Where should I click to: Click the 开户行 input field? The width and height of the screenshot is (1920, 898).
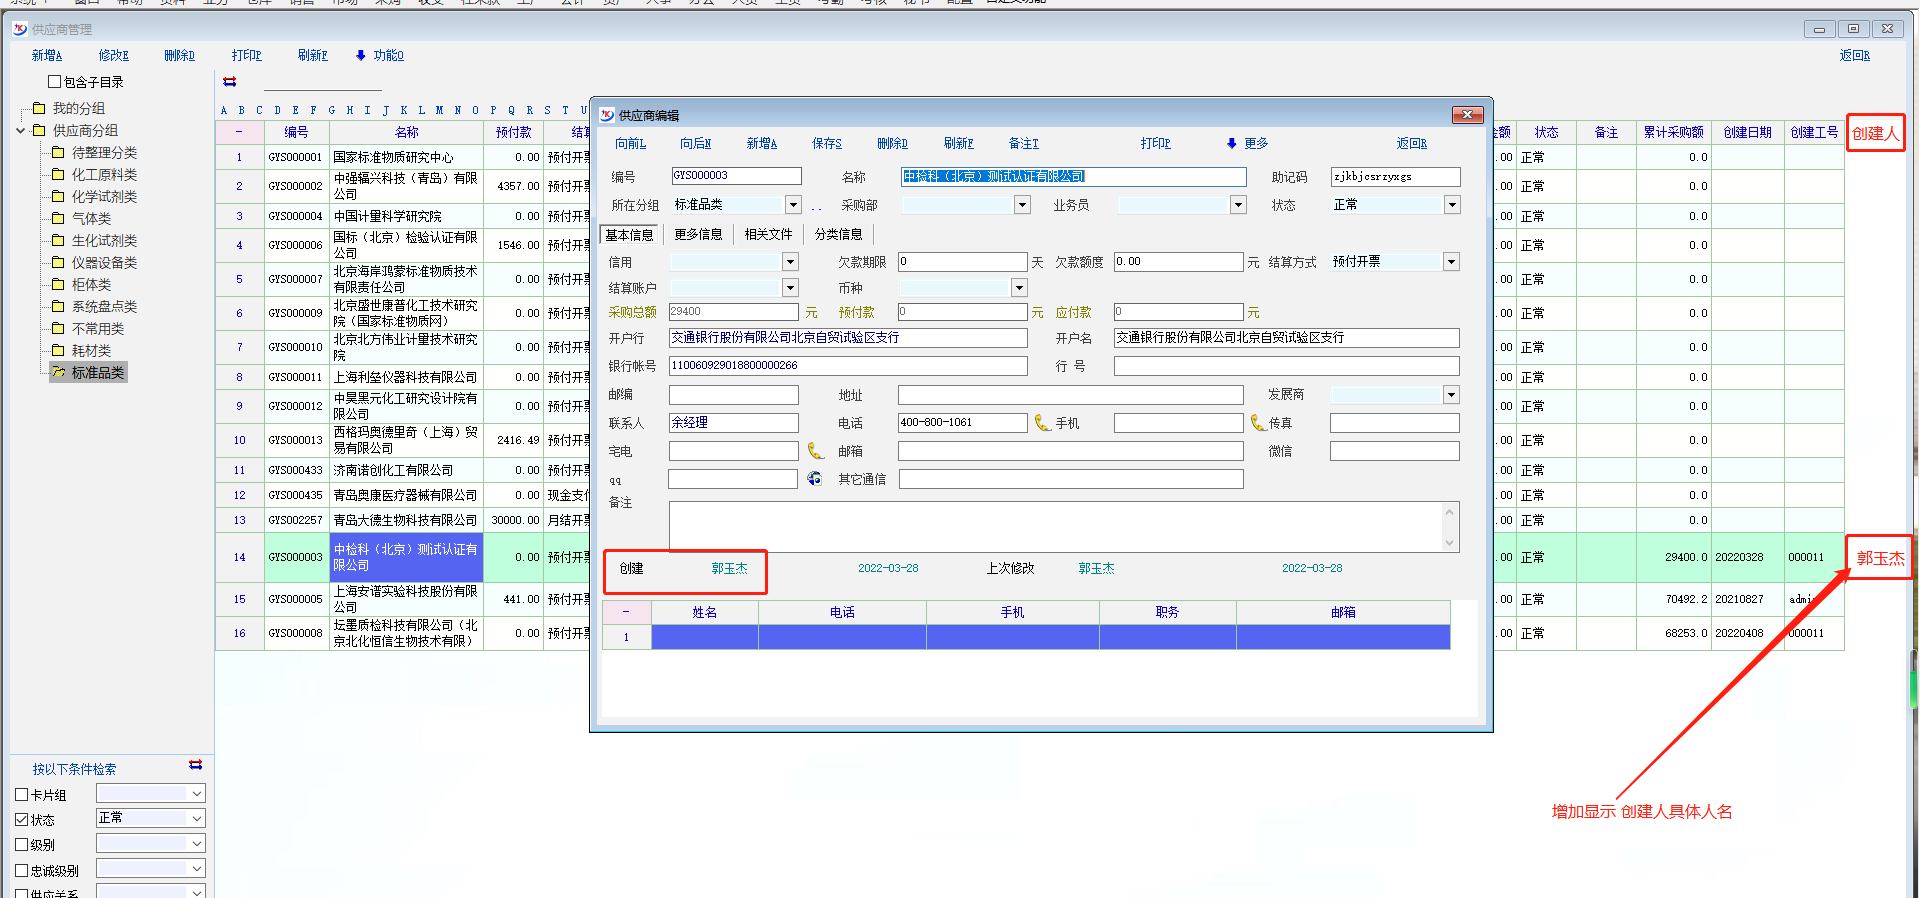pyautogui.click(x=848, y=338)
